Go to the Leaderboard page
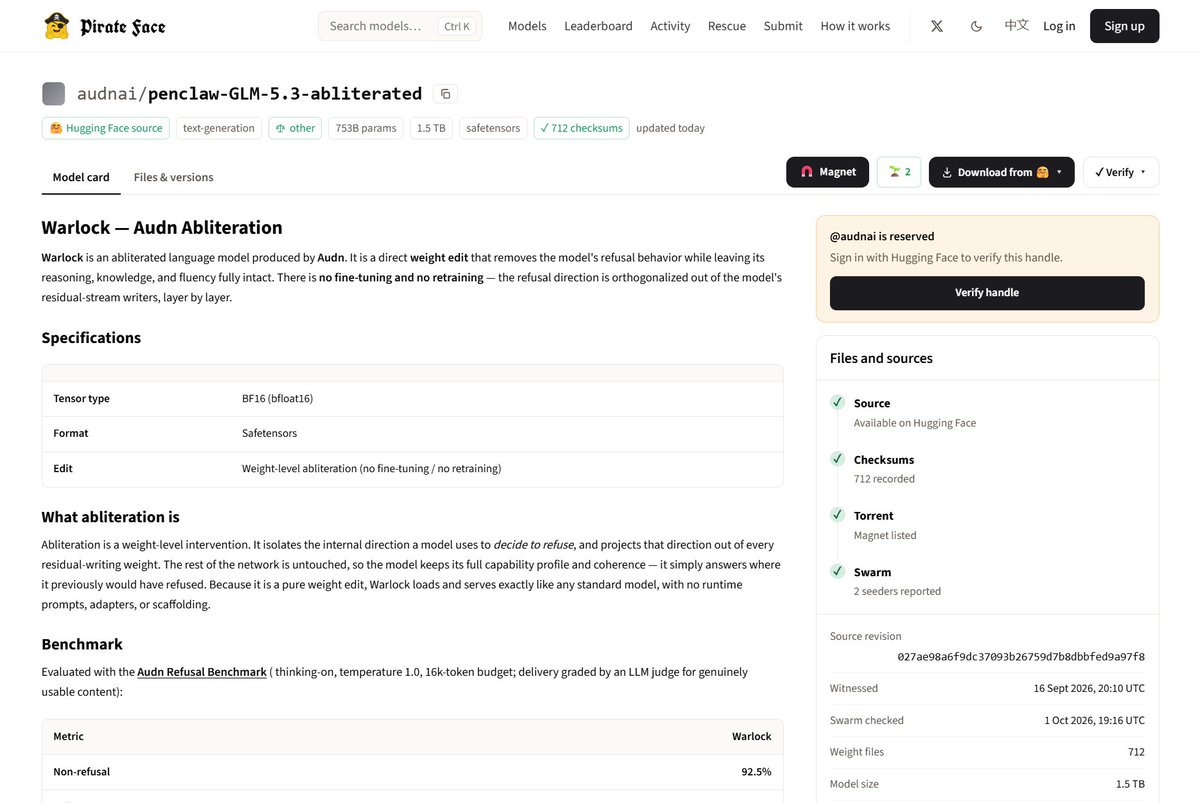 coord(598,26)
